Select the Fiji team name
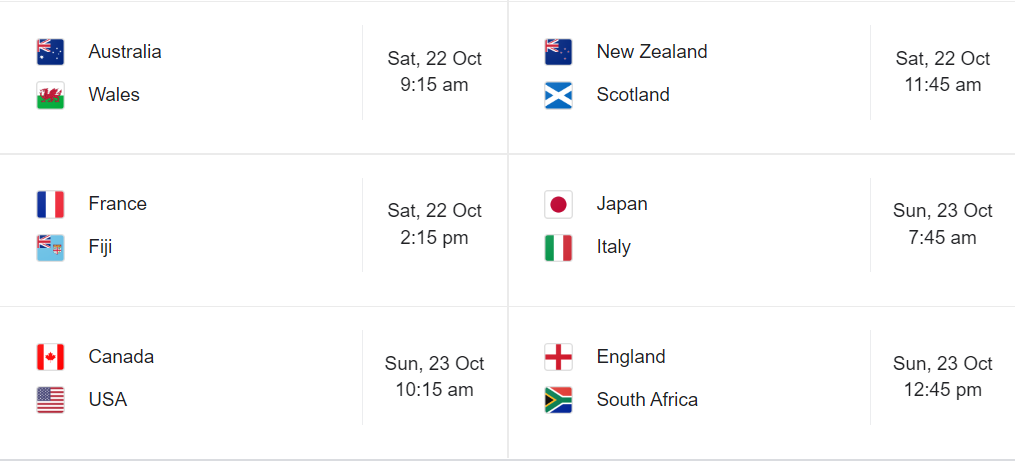Image resolution: width=1015 pixels, height=461 pixels. pyautogui.click(x=100, y=247)
